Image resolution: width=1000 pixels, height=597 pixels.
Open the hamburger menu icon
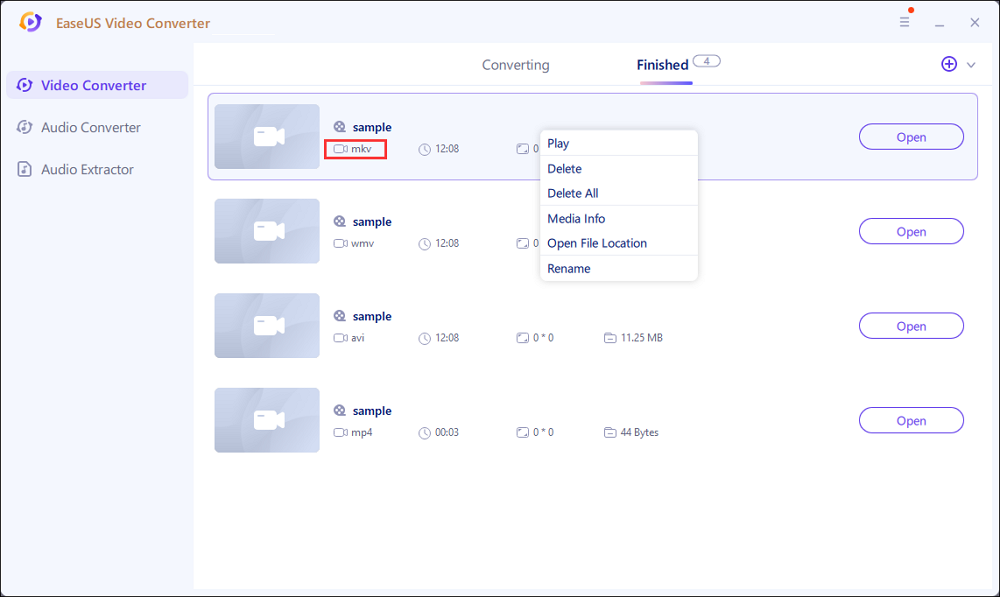tap(904, 22)
